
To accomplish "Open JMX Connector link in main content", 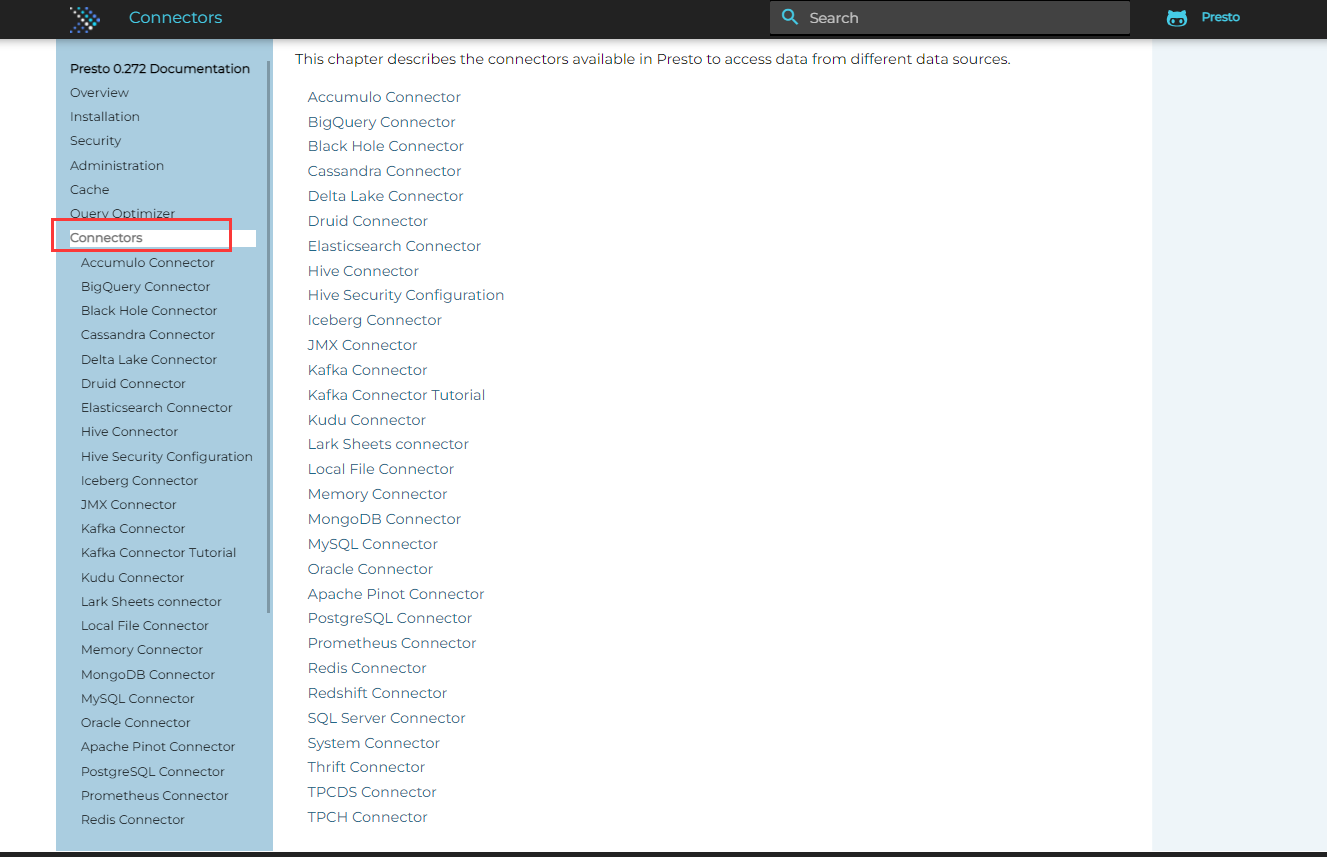I will tap(363, 345).
